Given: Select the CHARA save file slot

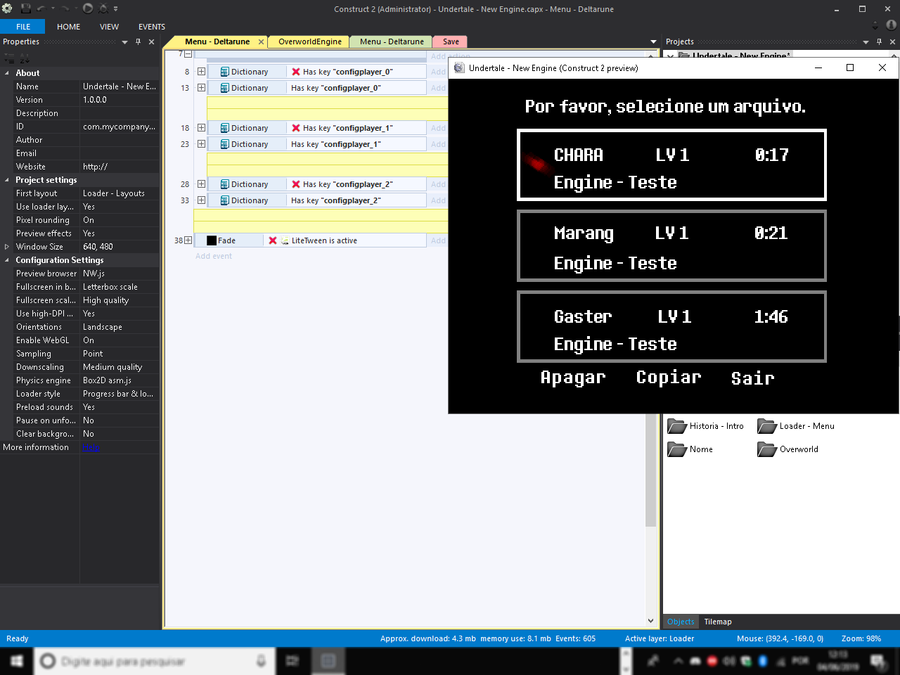Looking at the screenshot, I should 672,165.
